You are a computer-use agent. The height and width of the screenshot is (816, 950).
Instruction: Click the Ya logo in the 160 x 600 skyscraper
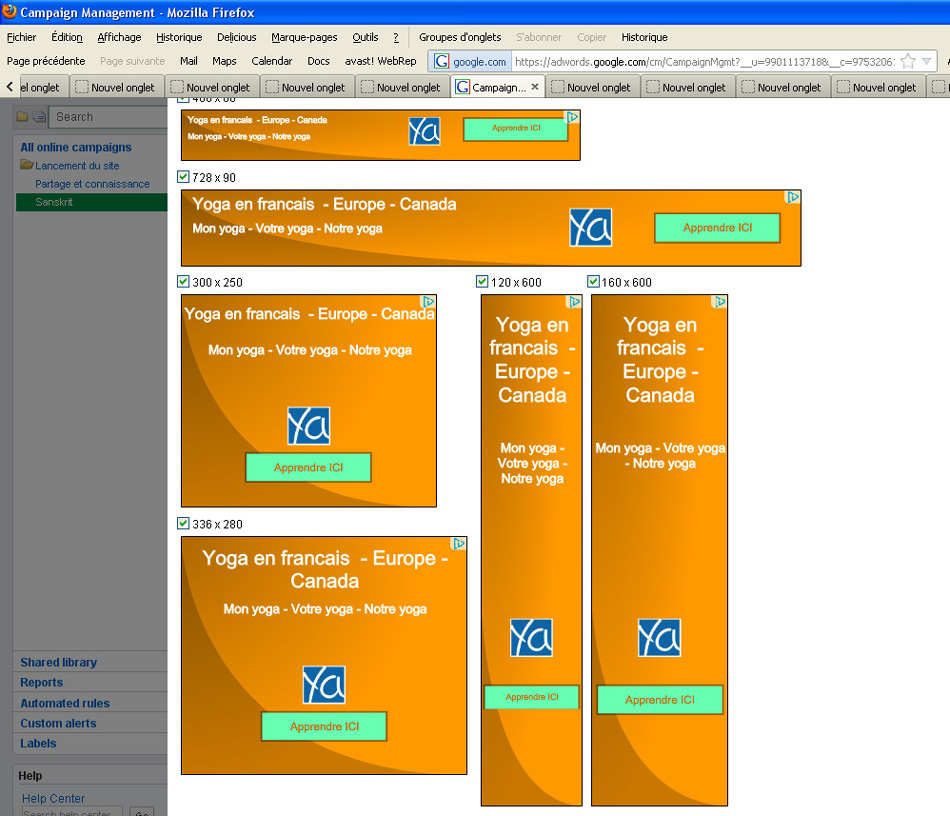tap(659, 638)
